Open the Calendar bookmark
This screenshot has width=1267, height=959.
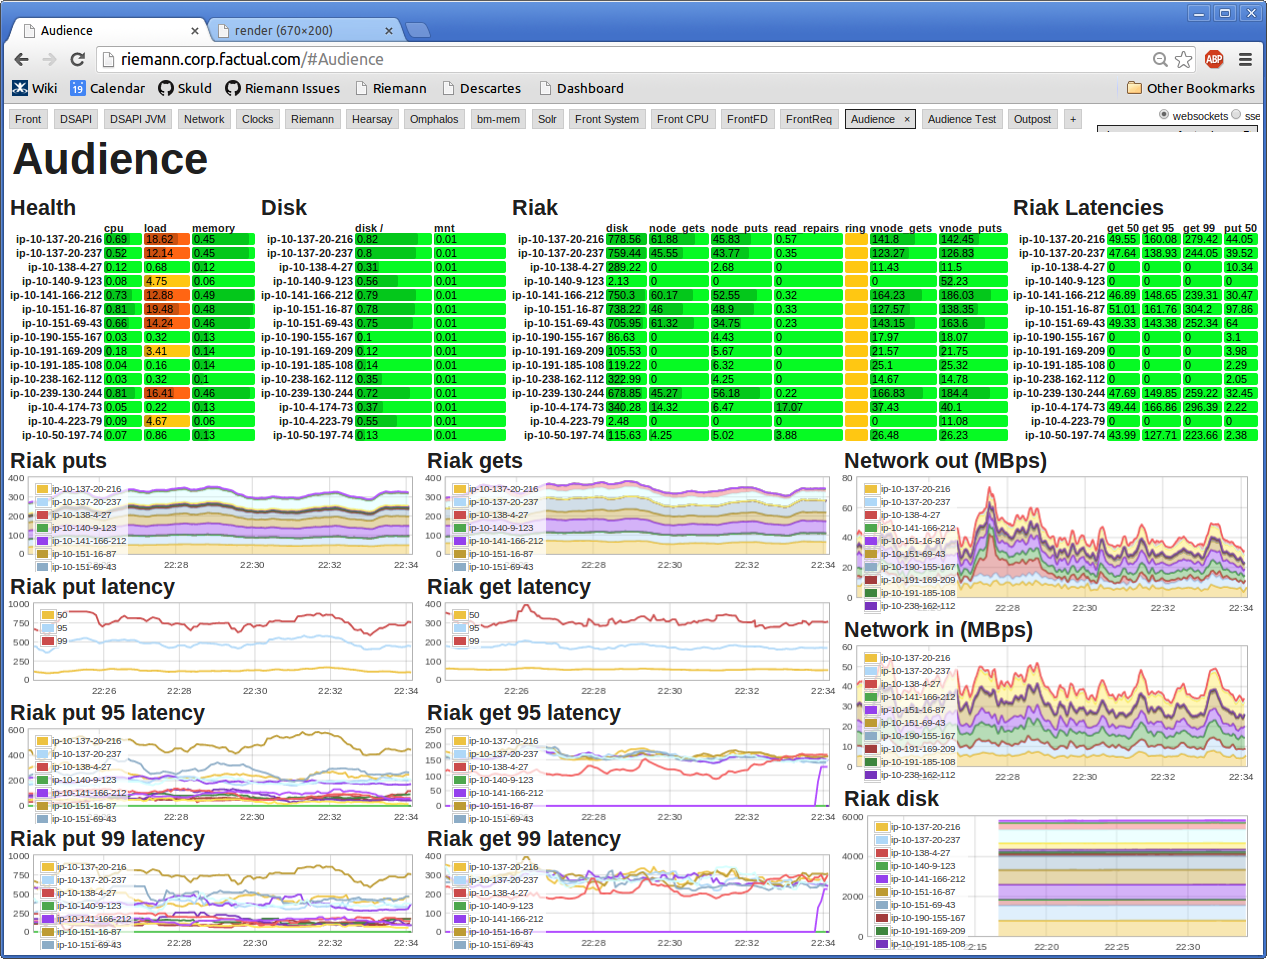point(107,88)
